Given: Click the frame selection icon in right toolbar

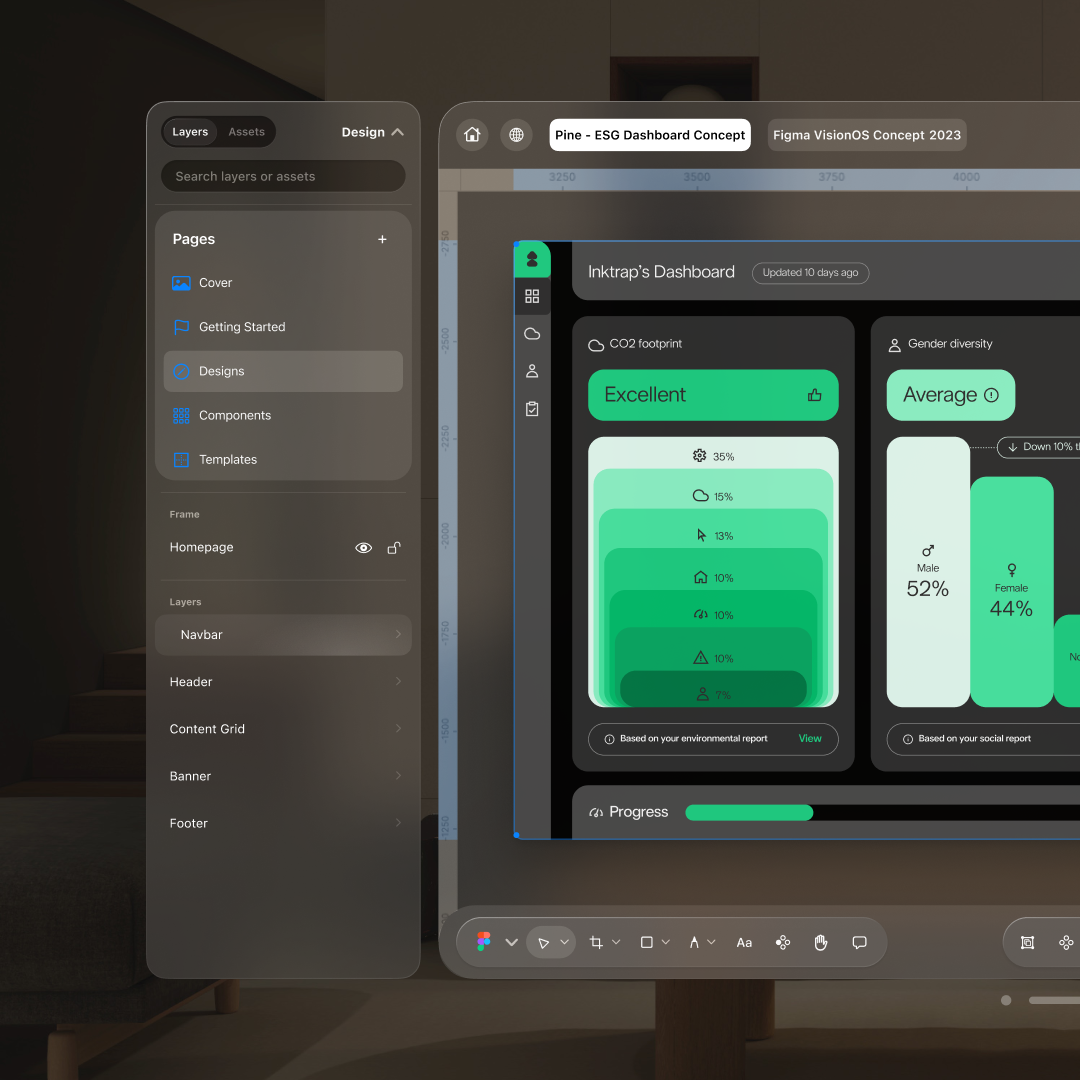Looking at the screenshot, I should tap(1027, 942).
